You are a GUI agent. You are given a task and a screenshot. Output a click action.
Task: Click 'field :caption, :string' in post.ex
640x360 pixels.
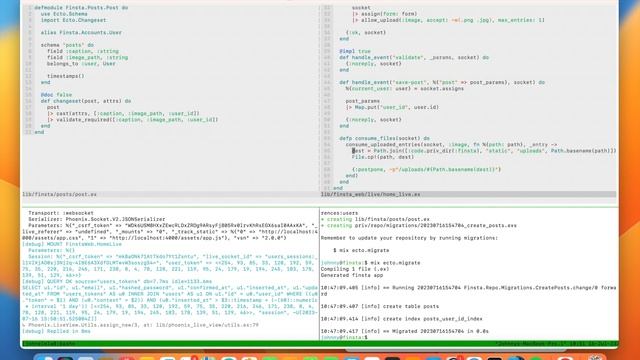(83, 51)
